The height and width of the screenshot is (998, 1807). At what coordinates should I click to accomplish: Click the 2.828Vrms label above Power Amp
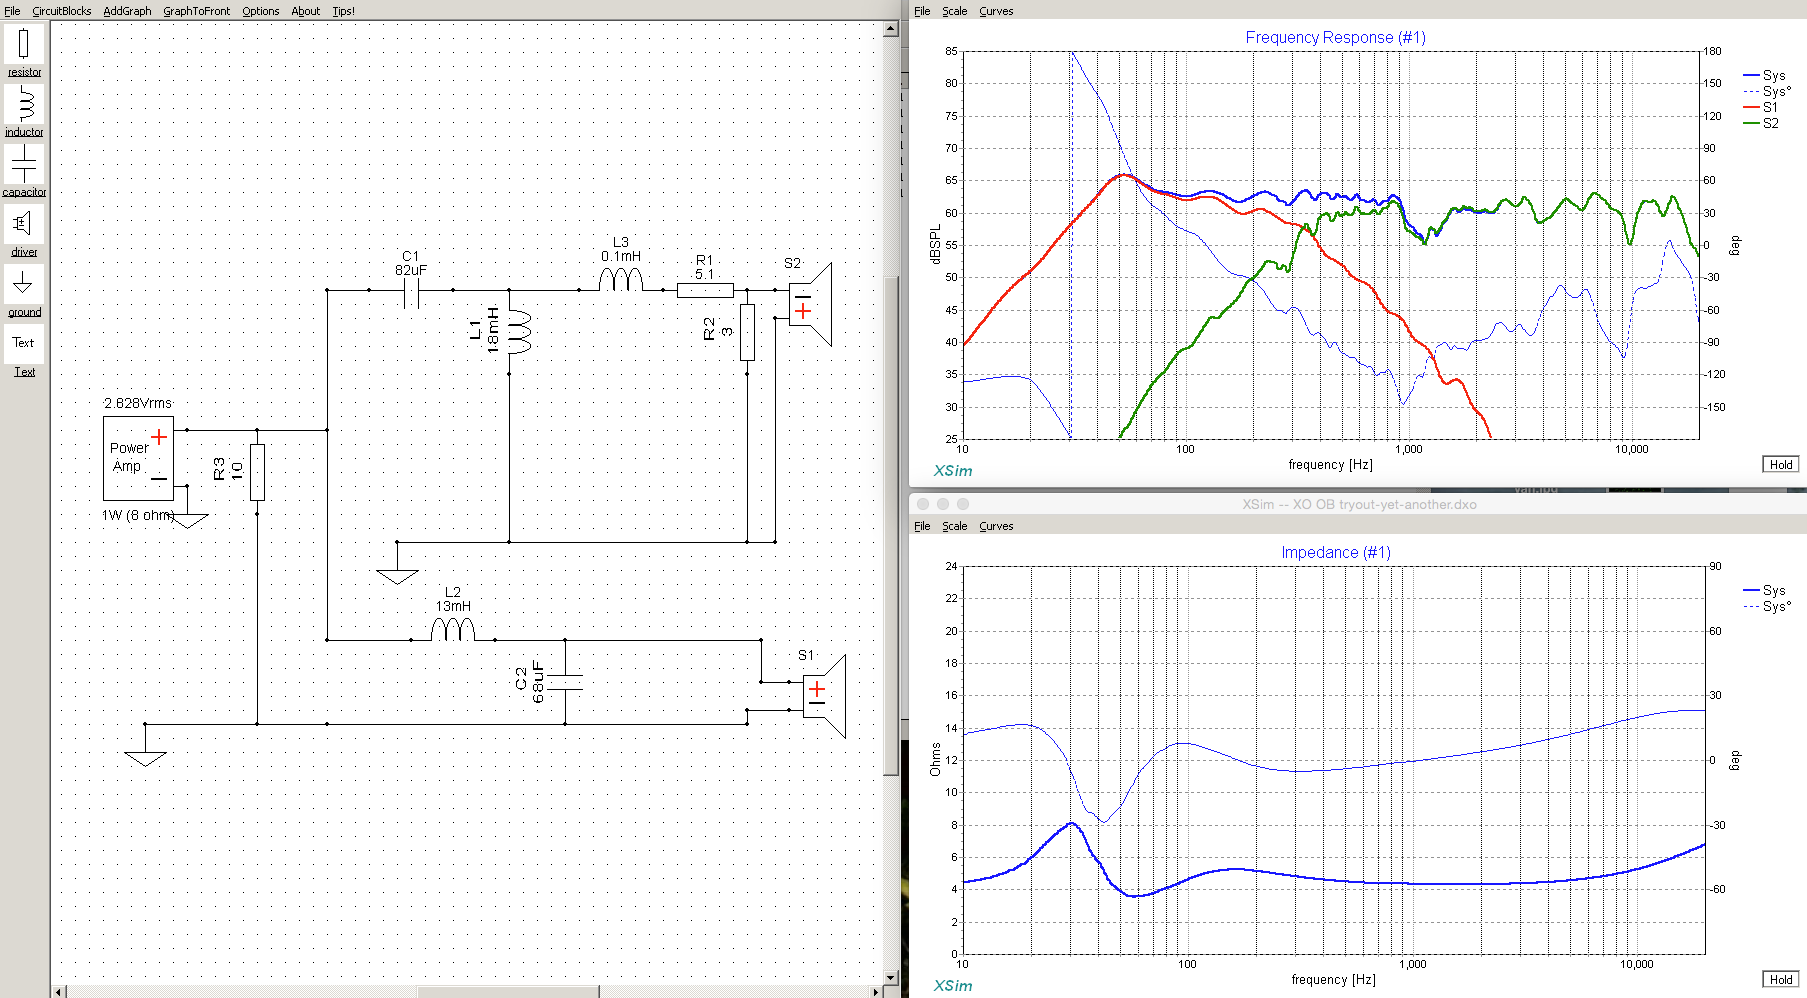138,403
